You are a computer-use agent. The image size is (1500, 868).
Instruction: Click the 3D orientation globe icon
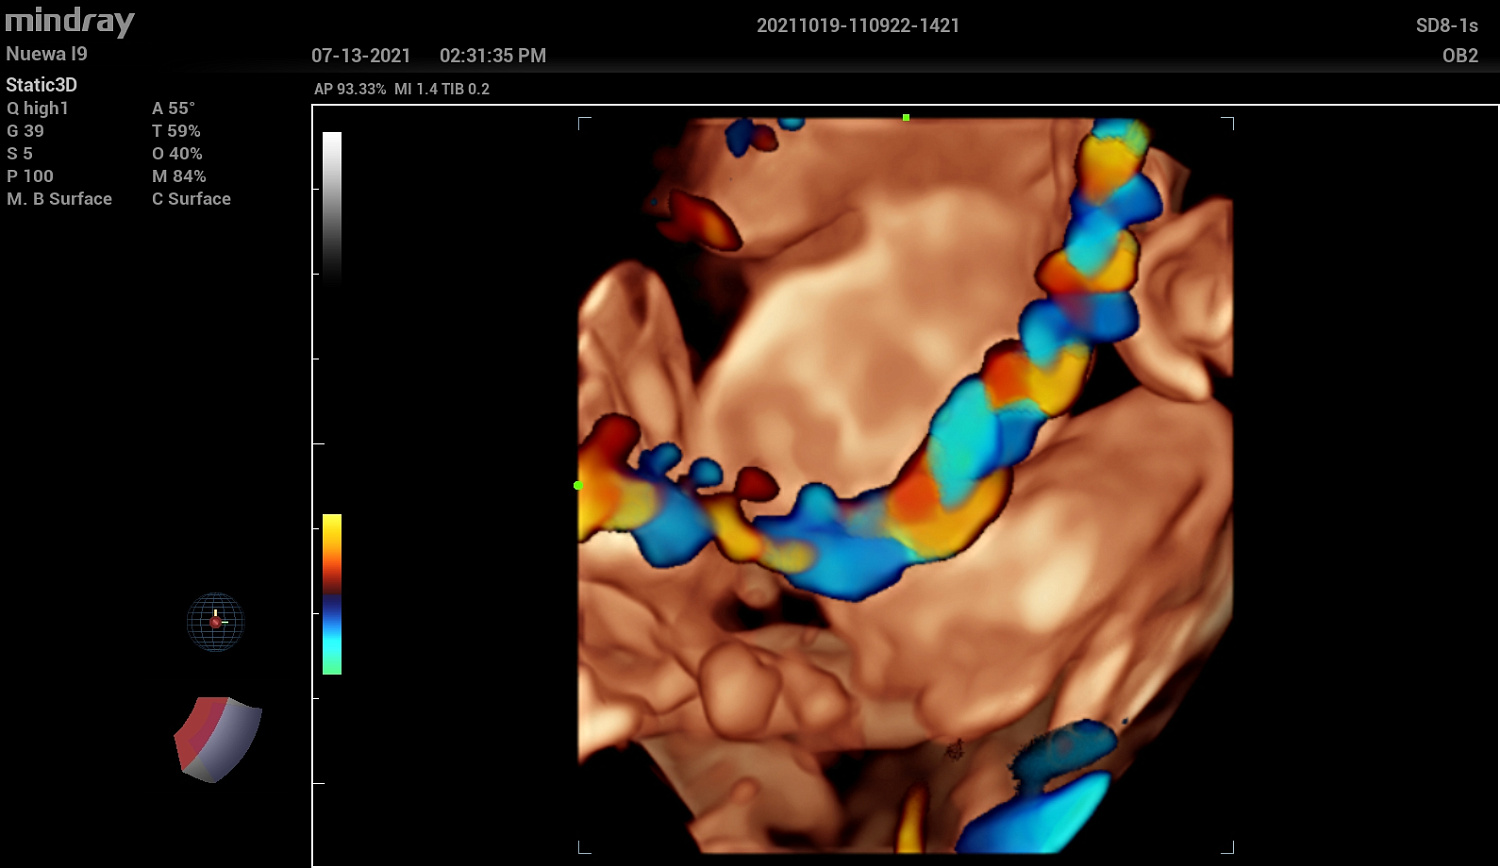click(x=215, y=622)
